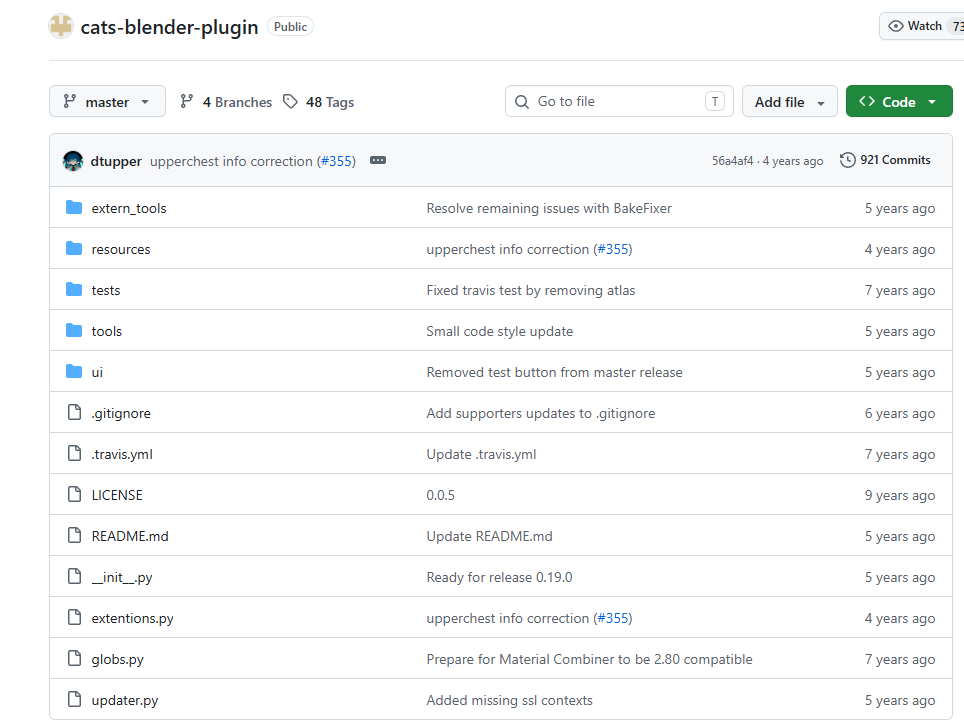The image size is (964, 726).
Task: Click the extentions.py file icon
Action: click(74, 617)
